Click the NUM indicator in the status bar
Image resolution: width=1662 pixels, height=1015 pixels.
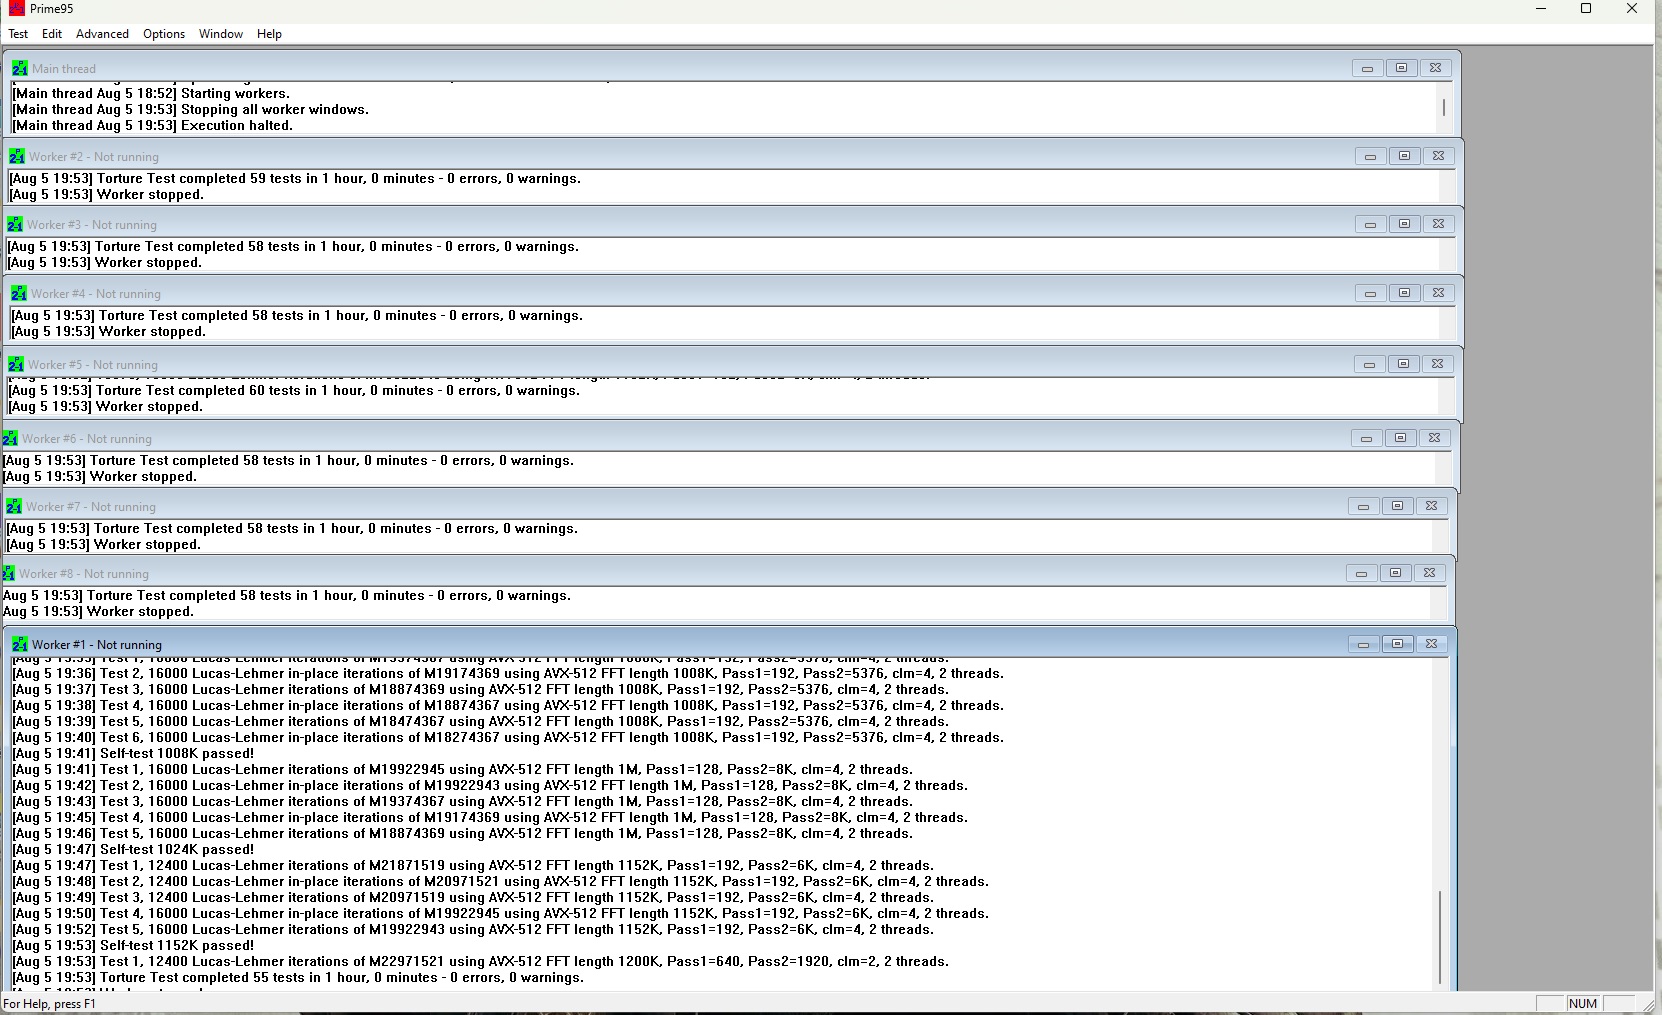[x=1583, y=1004]
